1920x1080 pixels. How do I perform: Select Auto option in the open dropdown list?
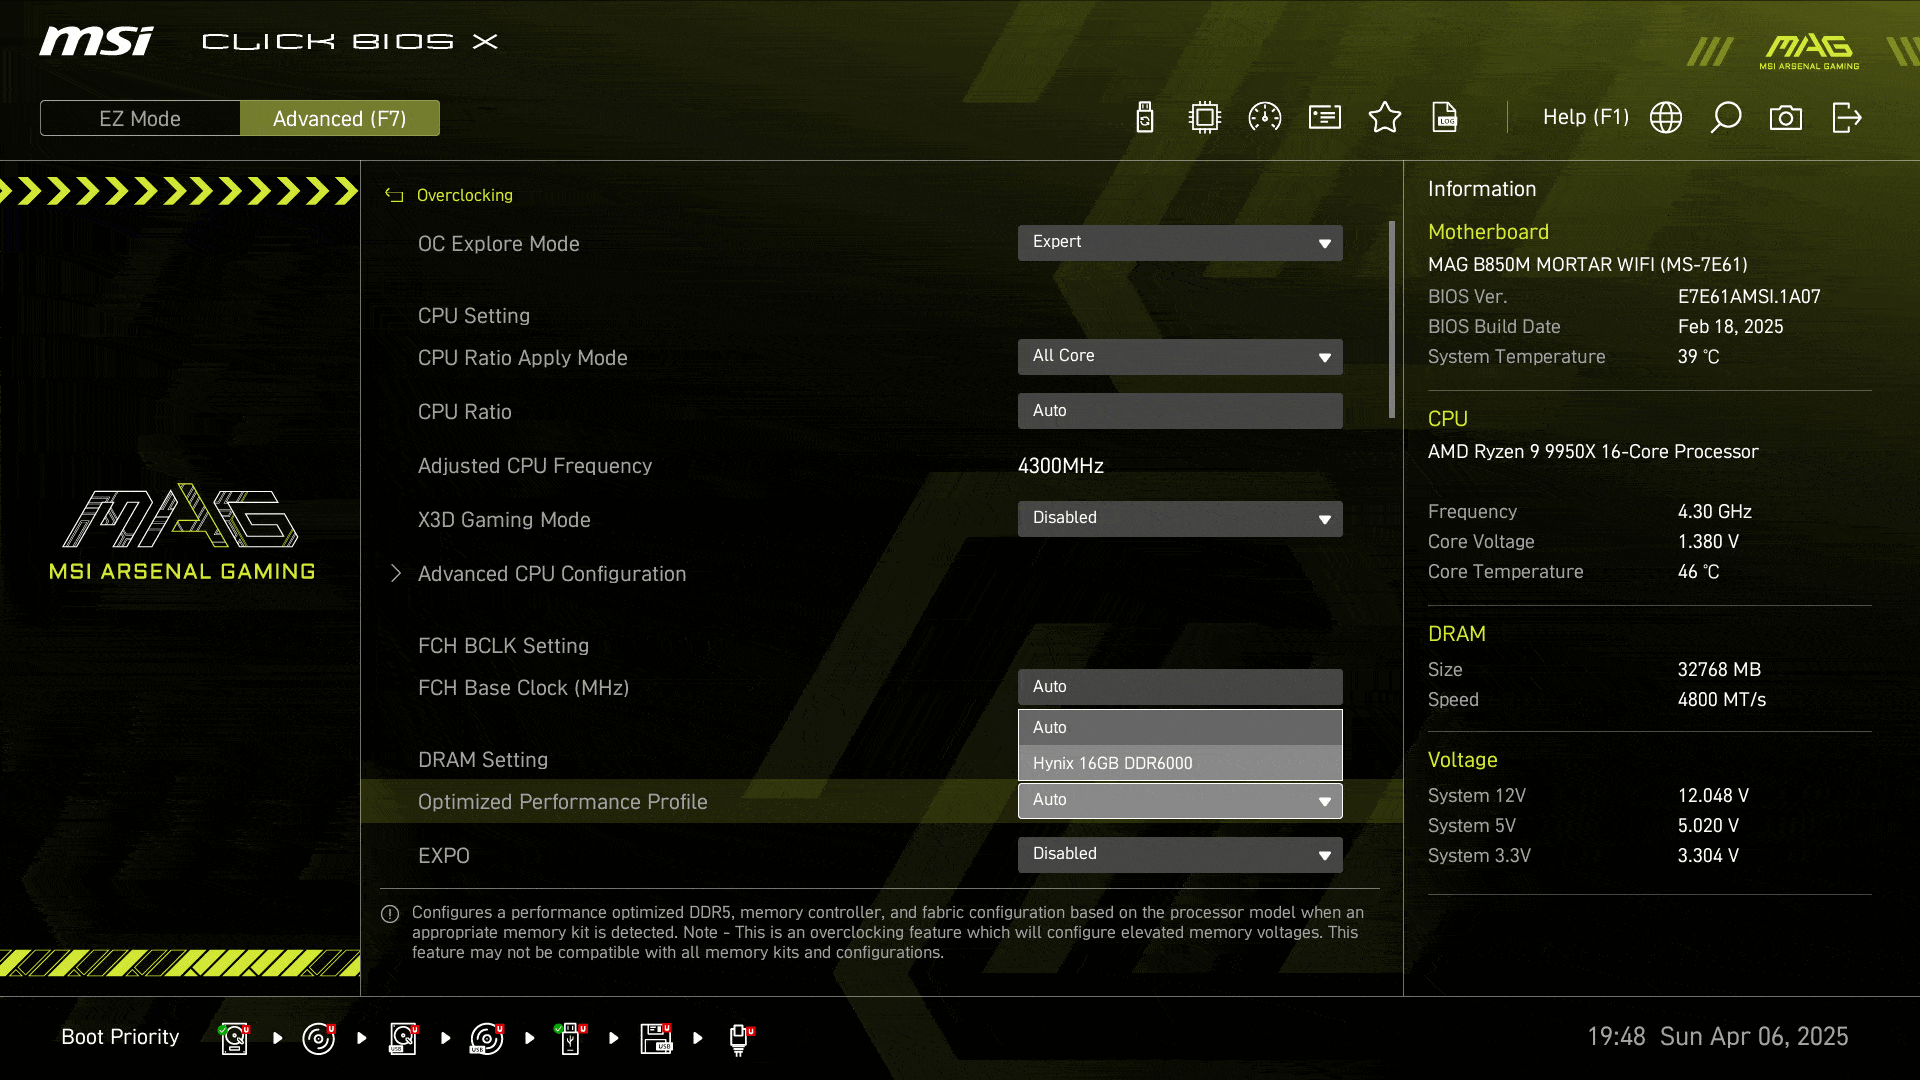coord(1180,727)
